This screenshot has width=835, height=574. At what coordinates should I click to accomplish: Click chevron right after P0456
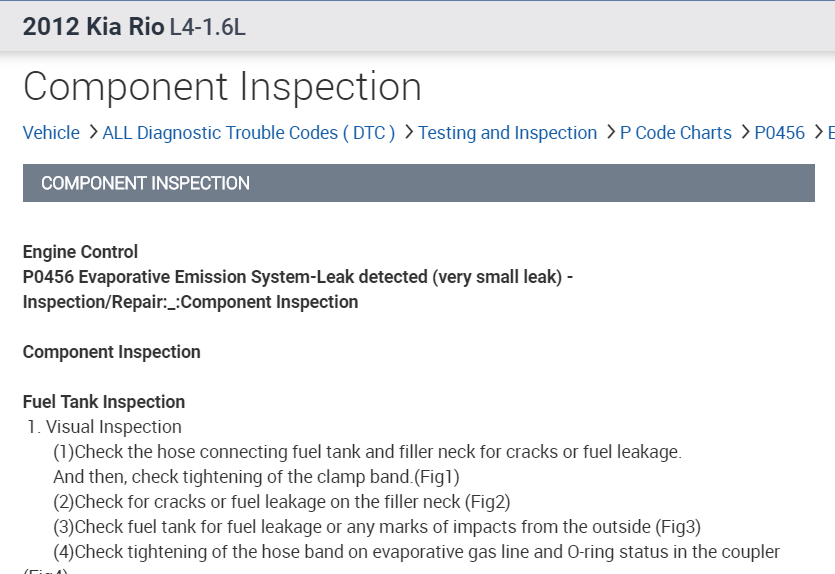[817, 133]
